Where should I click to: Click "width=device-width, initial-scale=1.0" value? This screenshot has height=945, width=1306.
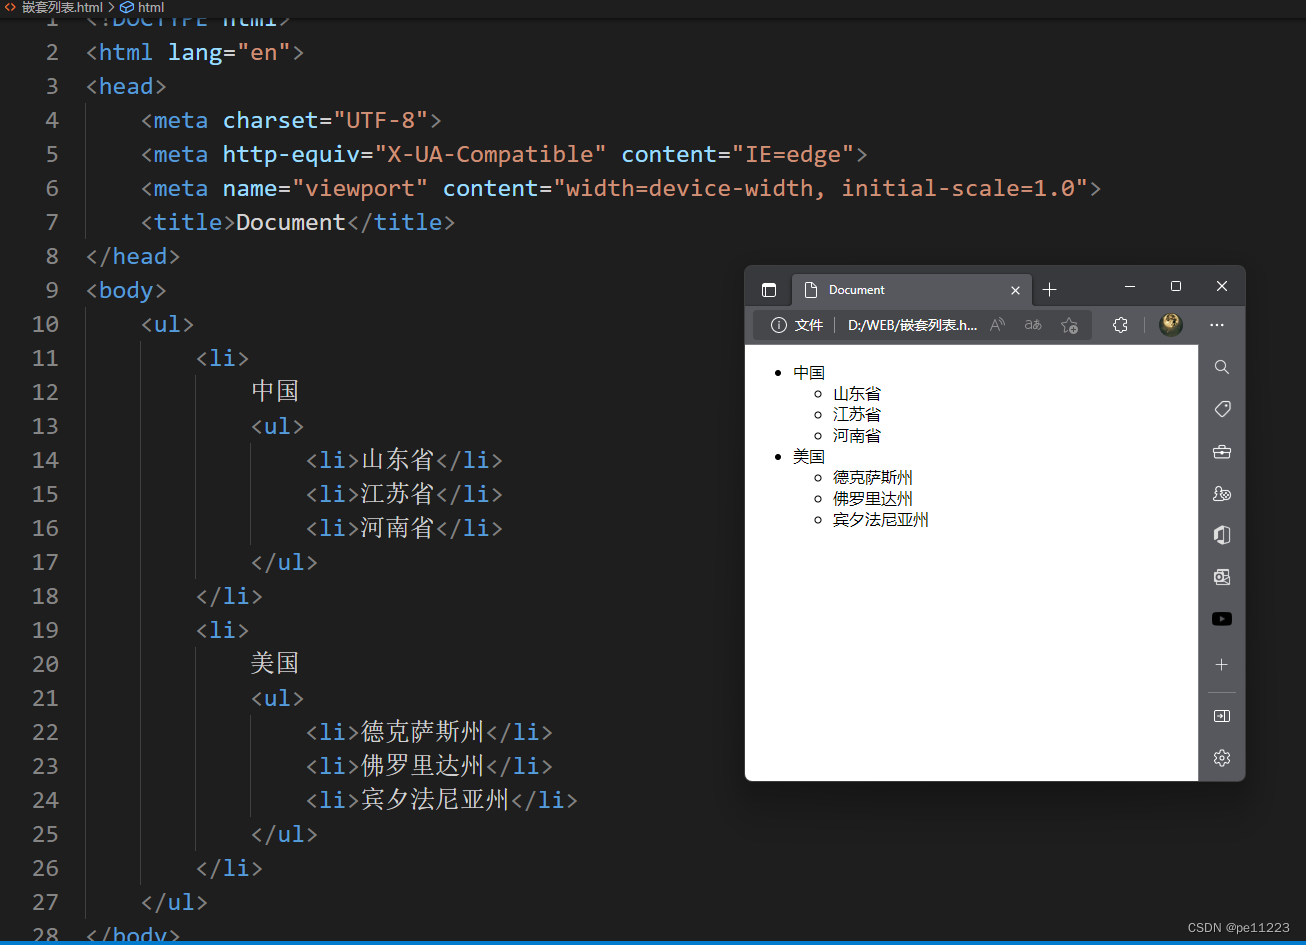[820, 188]
